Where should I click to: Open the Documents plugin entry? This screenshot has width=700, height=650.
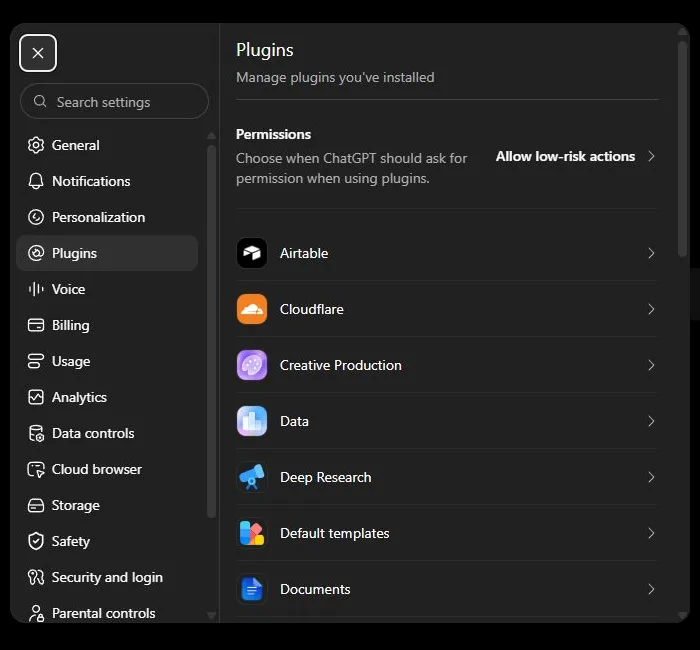coord(446,589)
